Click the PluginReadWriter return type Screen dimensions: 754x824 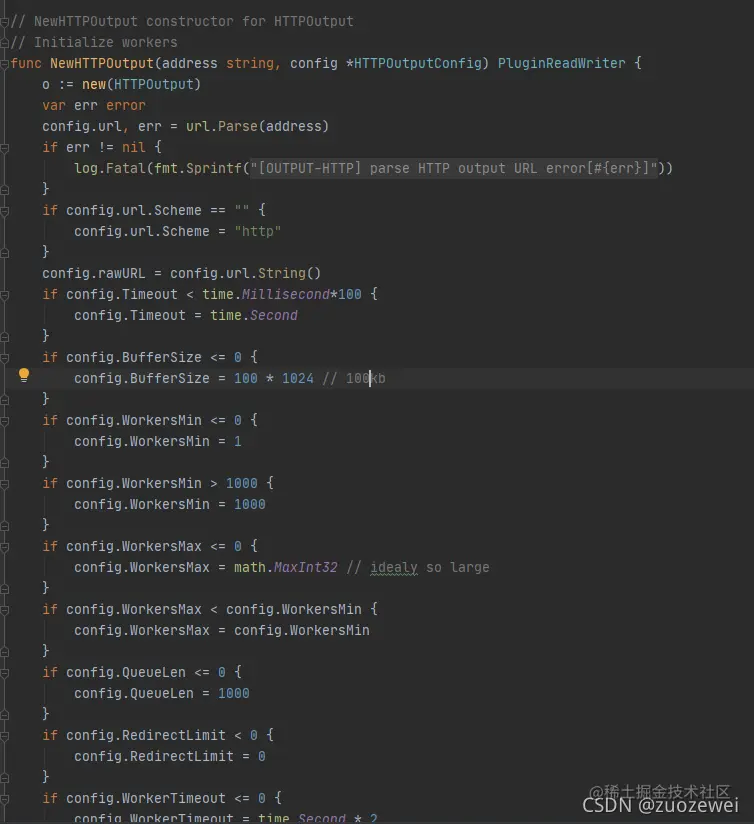click(561, 64)
